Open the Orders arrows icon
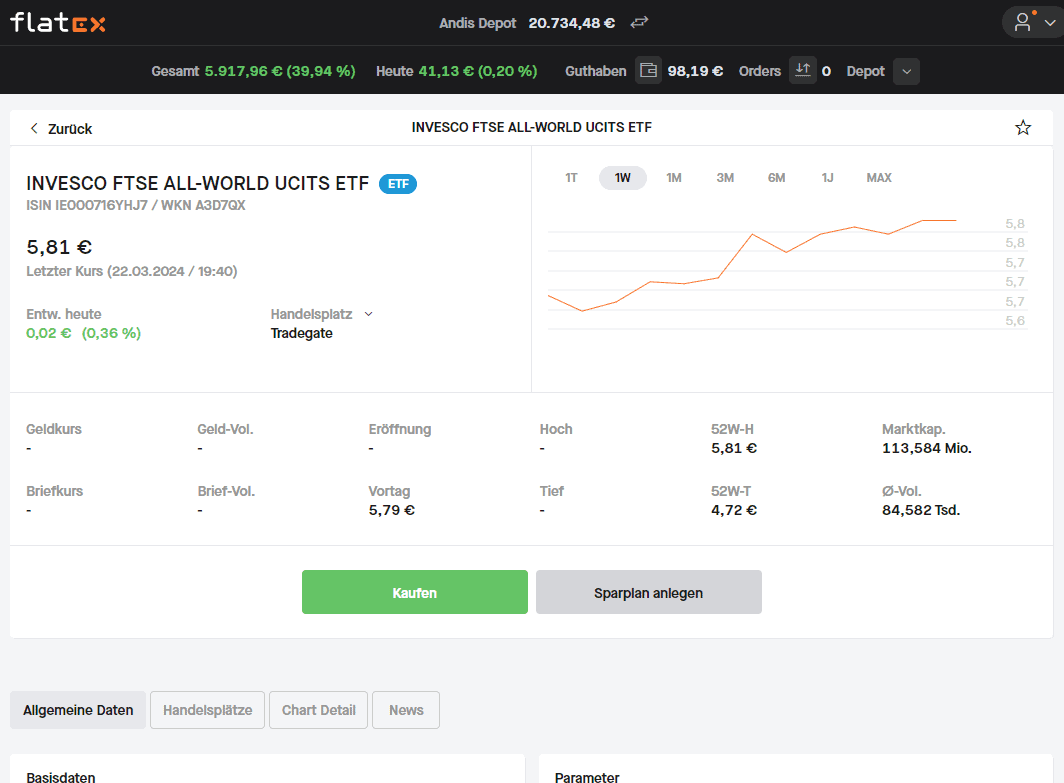The height and width of the screenshot is (783, 1064). pos(803,71)
